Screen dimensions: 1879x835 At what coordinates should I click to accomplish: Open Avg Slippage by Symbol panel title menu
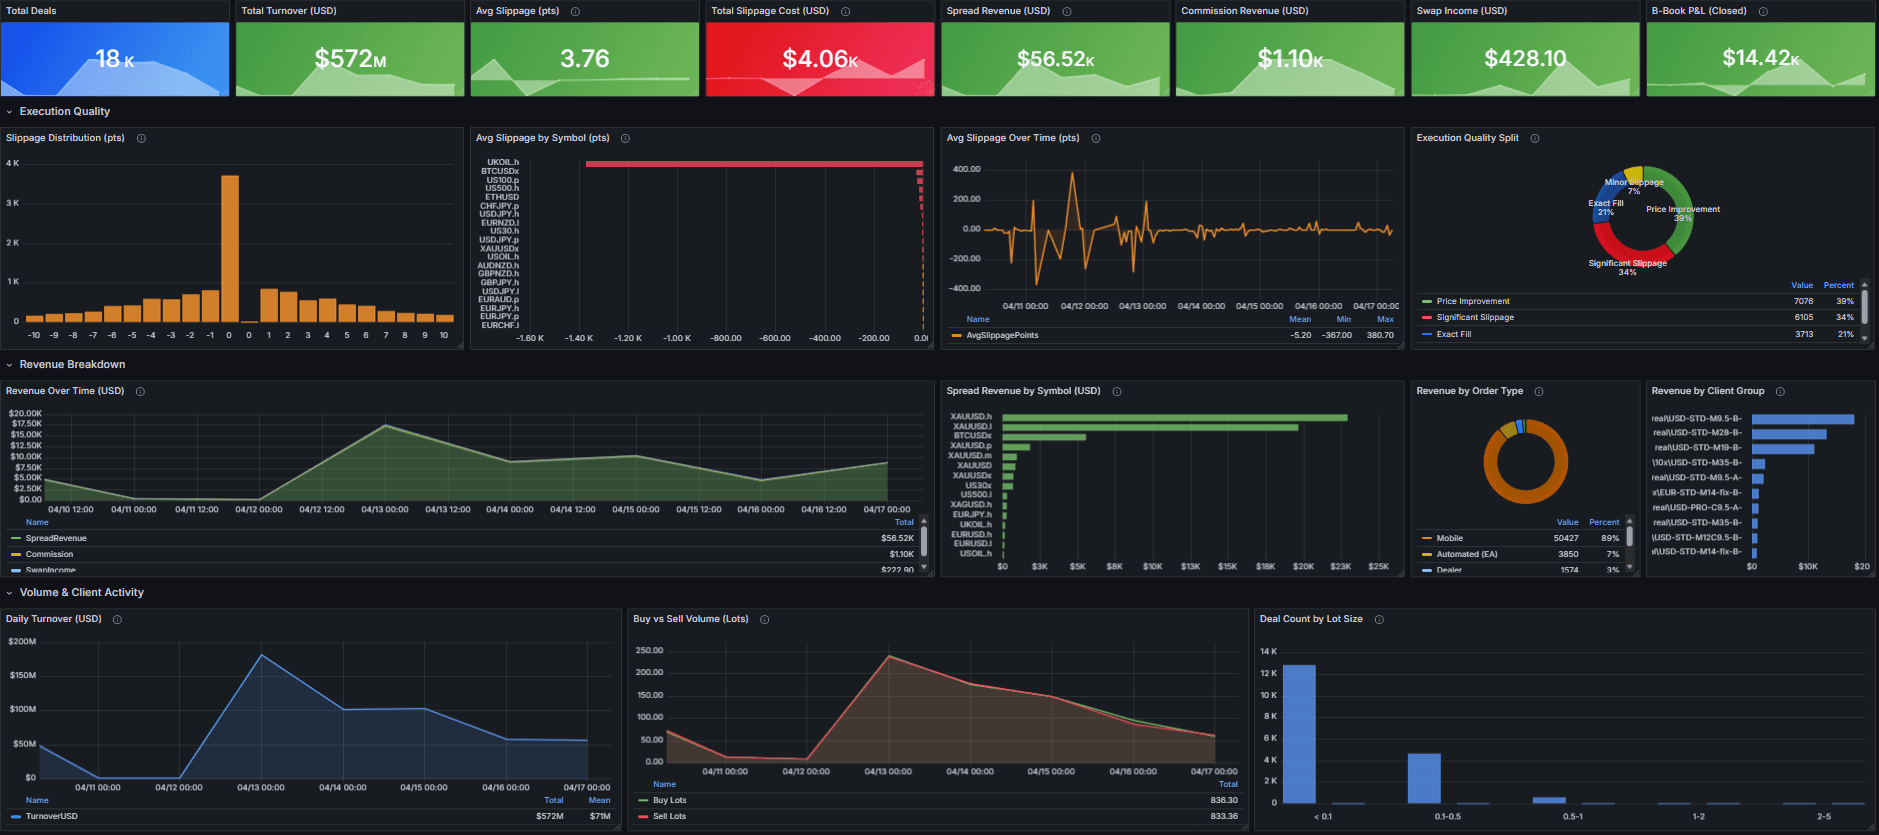pos(542,138)
